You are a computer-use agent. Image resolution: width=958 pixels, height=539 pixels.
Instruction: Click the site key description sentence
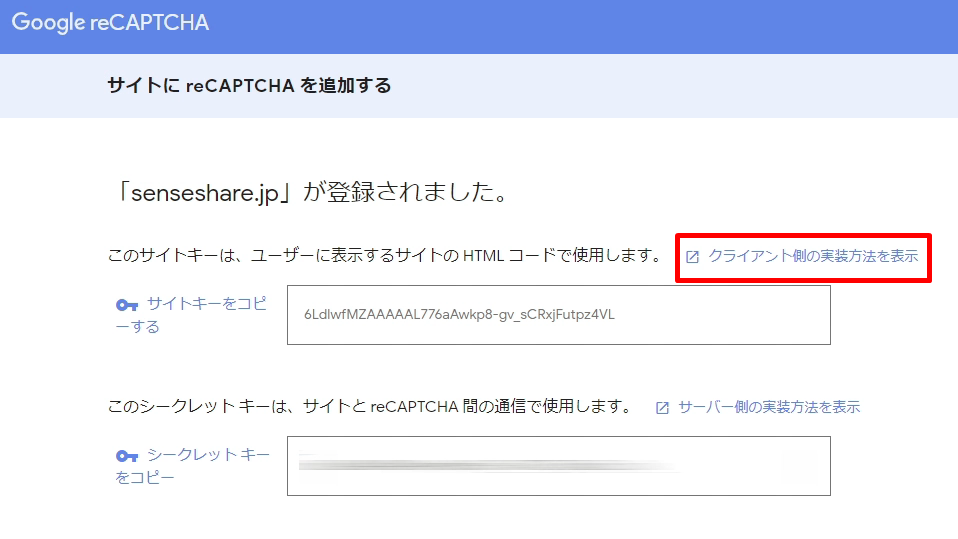pos(385,255)
